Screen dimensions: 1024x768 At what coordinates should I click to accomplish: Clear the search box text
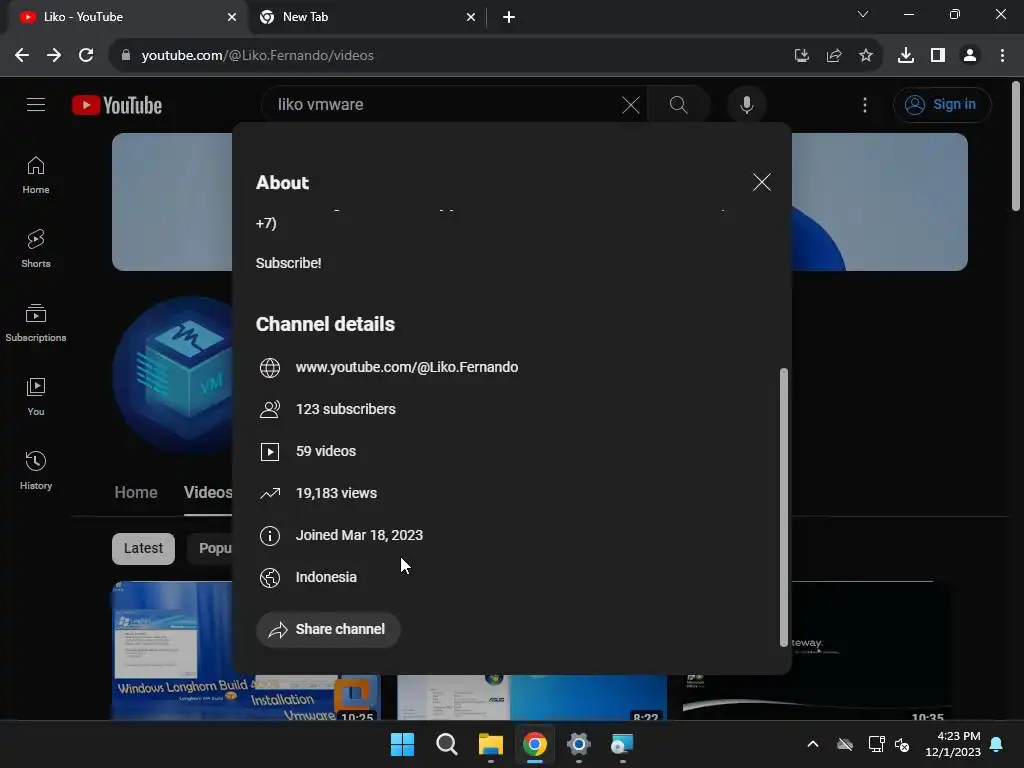(x=630, y=104)
